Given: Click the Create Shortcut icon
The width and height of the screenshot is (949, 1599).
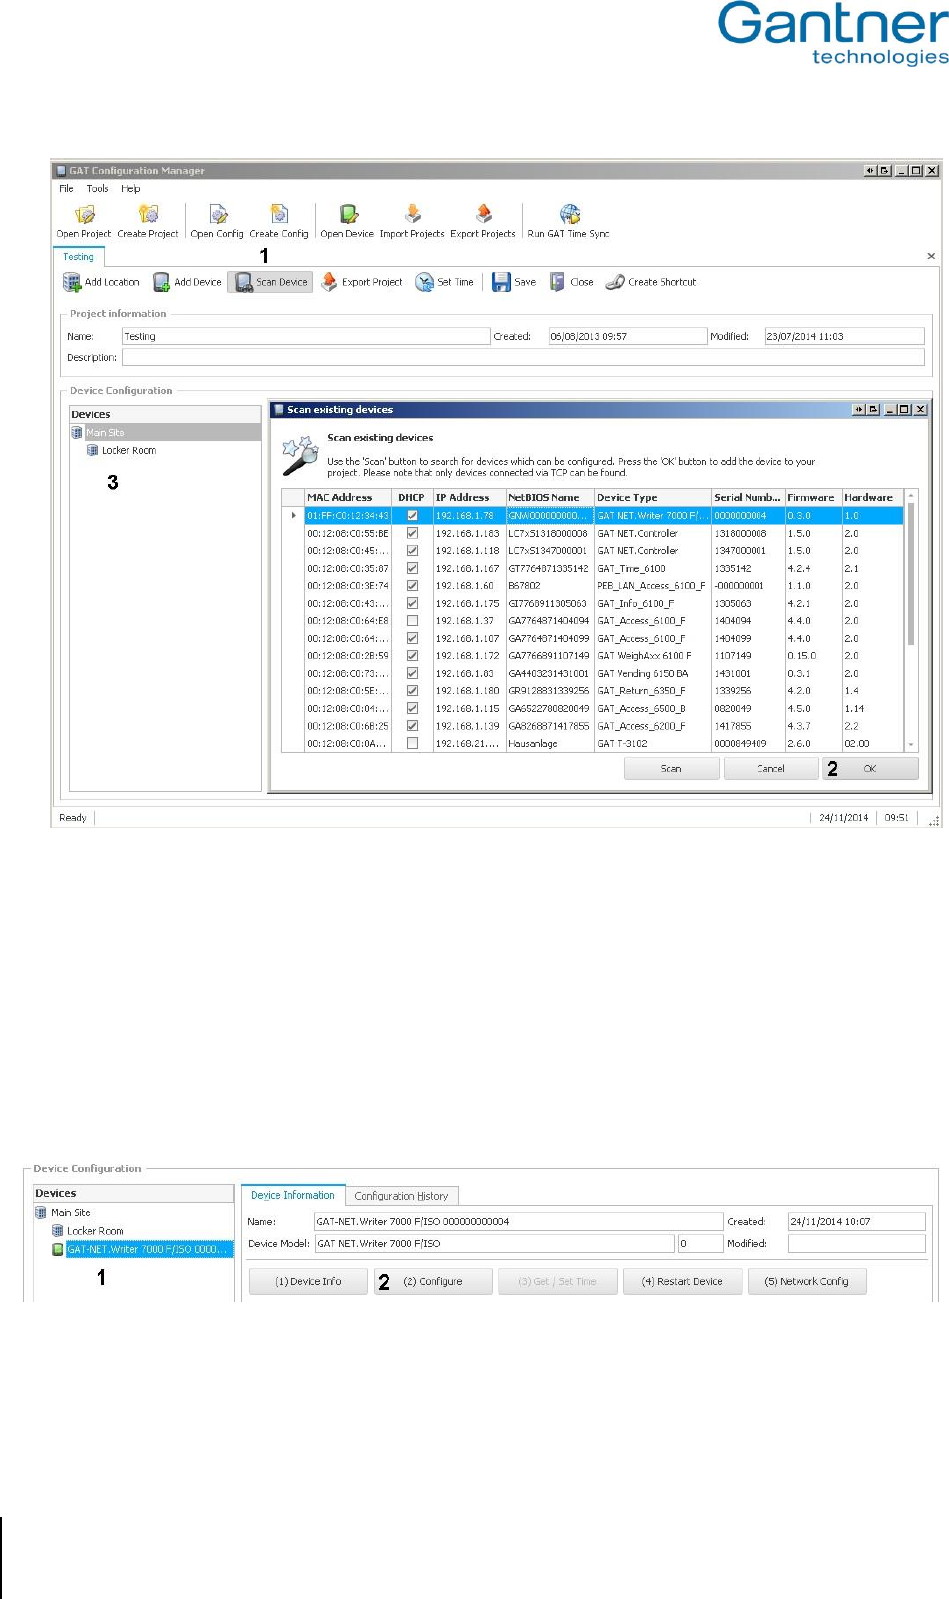Looking at the screenshot, I should 615,282.
